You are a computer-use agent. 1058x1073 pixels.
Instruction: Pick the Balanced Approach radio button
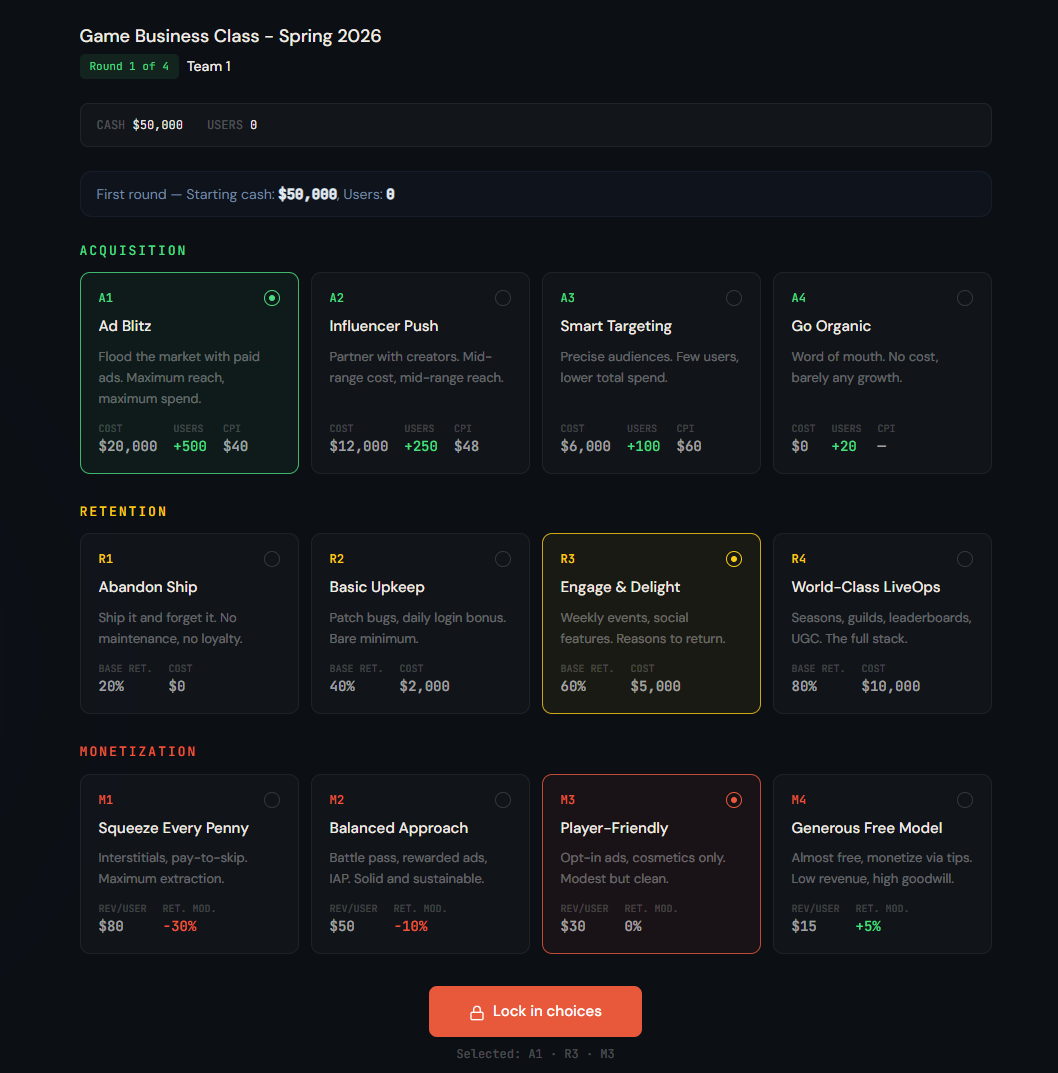tap(503, 799)
